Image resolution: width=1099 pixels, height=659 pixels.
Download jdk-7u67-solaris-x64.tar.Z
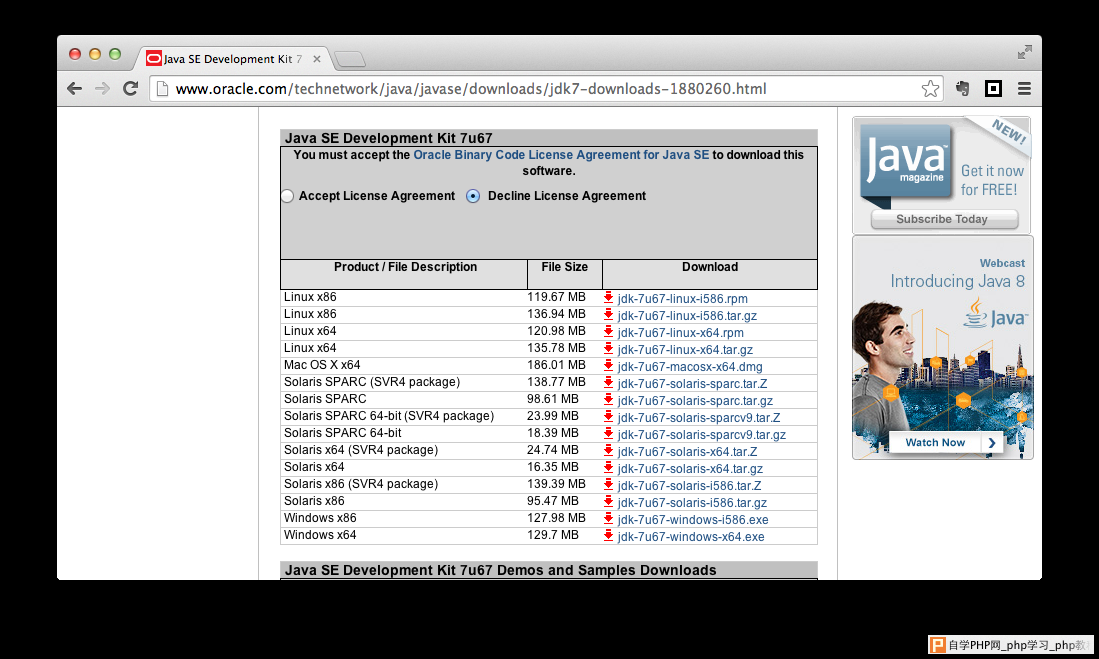(x=687, y=451)
